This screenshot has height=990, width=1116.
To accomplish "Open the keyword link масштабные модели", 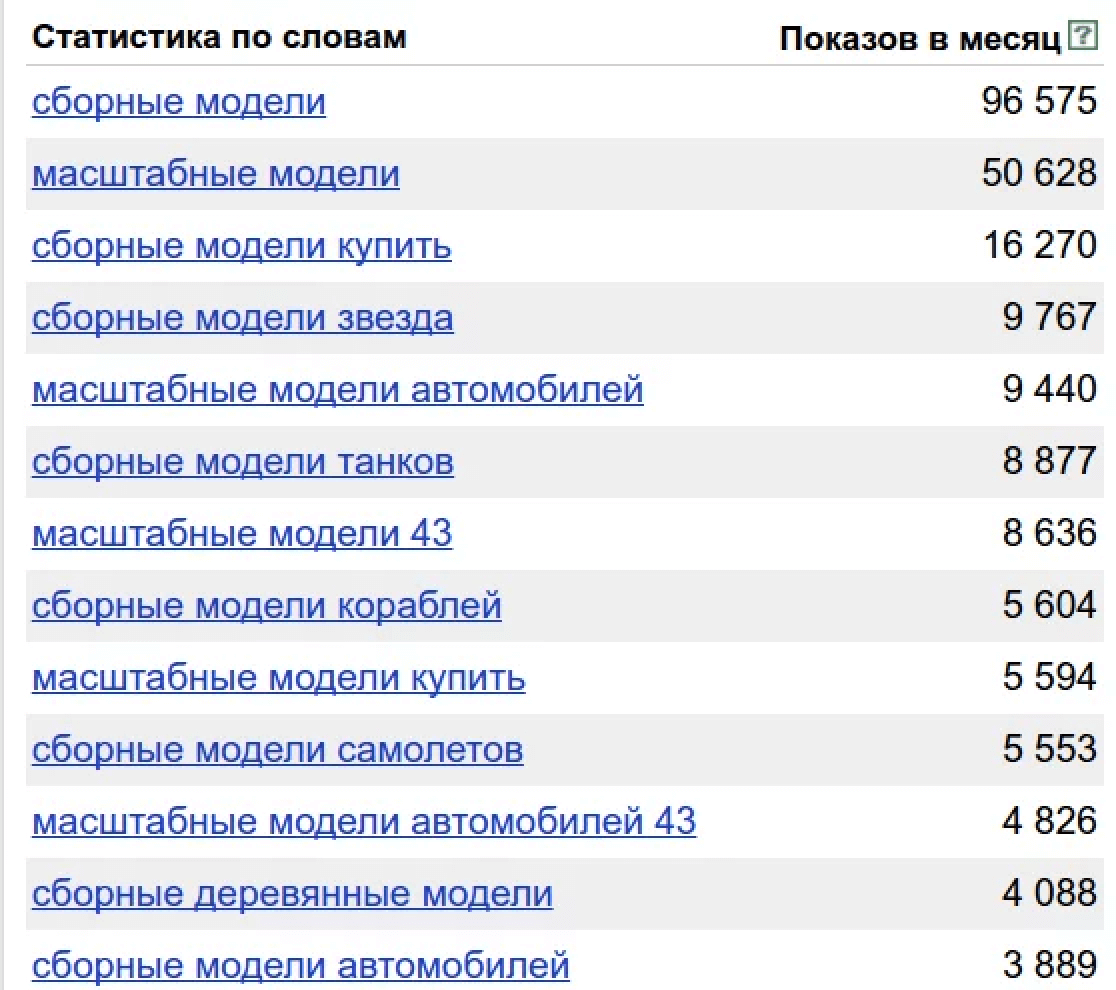I will [x=216, y=173].
